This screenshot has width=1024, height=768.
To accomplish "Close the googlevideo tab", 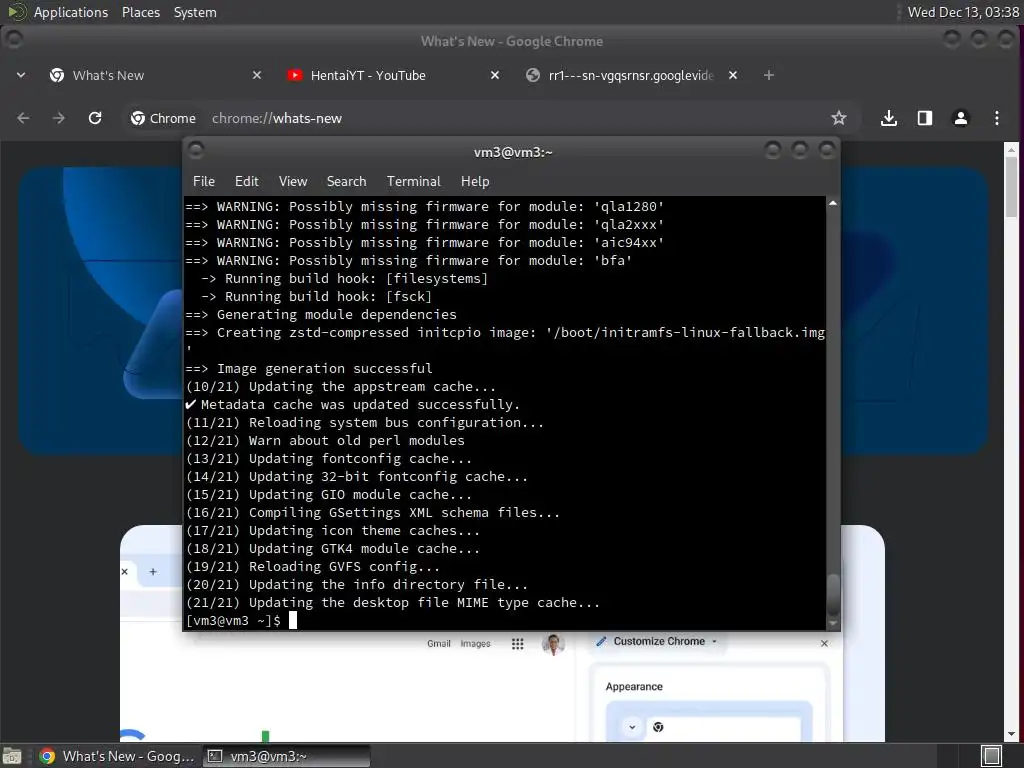I will [733, 75].
